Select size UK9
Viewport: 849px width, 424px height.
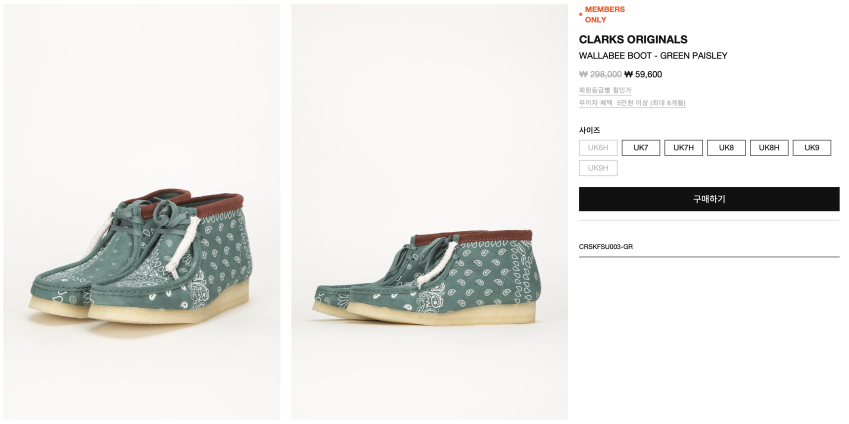(x=811, y=148)
